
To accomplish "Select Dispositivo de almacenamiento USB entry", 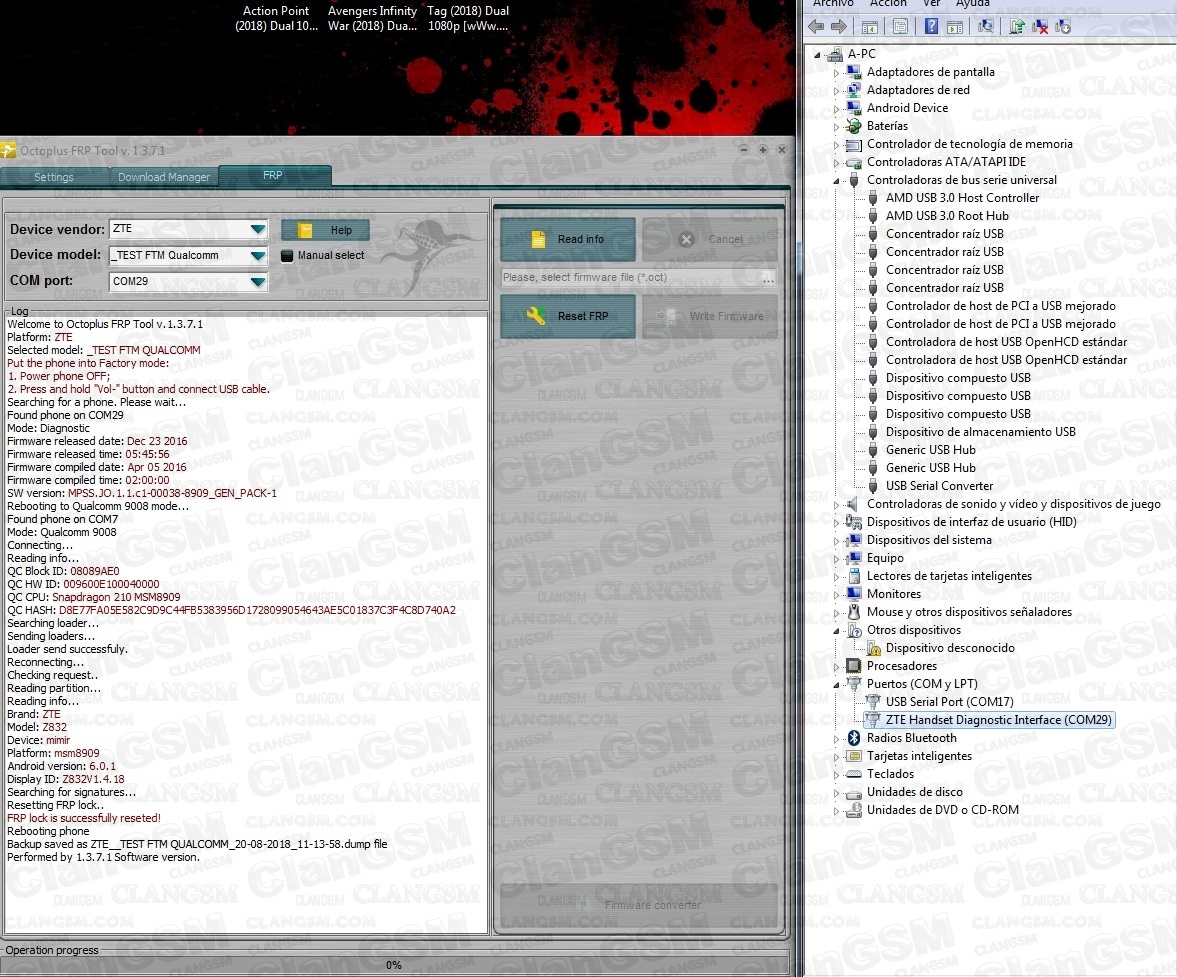I will pos(980,432).
